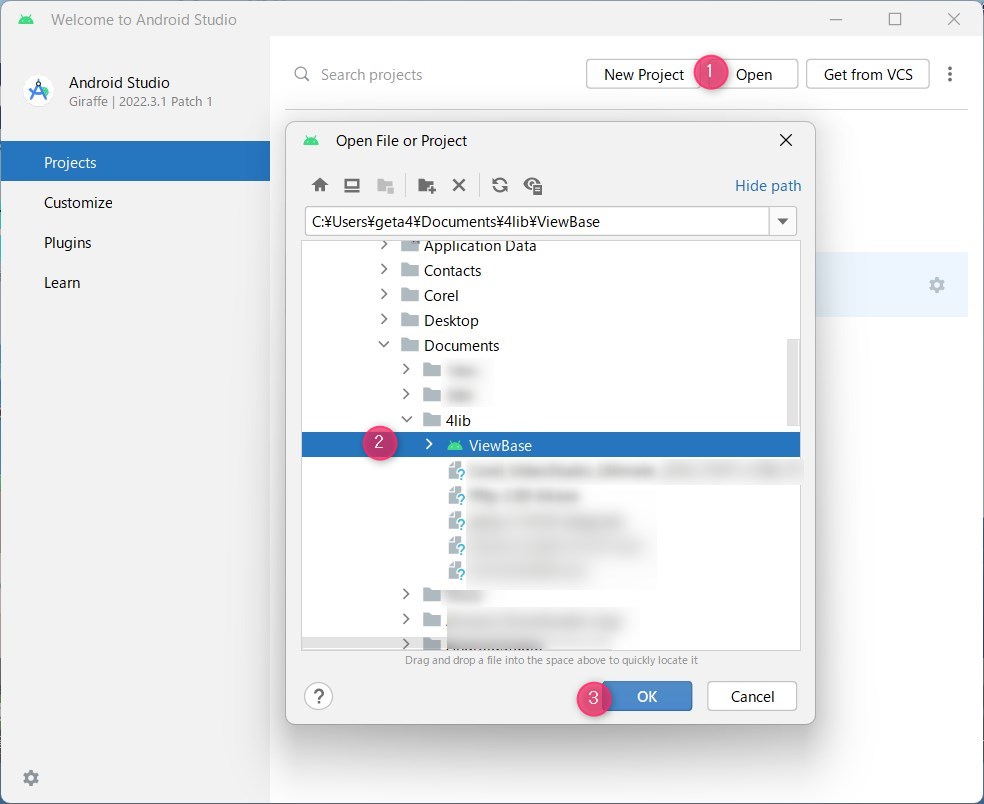This screenshot has width=984, height=804.
Task: Expand the ViewBase project node
Action: (x=429, y=444)
